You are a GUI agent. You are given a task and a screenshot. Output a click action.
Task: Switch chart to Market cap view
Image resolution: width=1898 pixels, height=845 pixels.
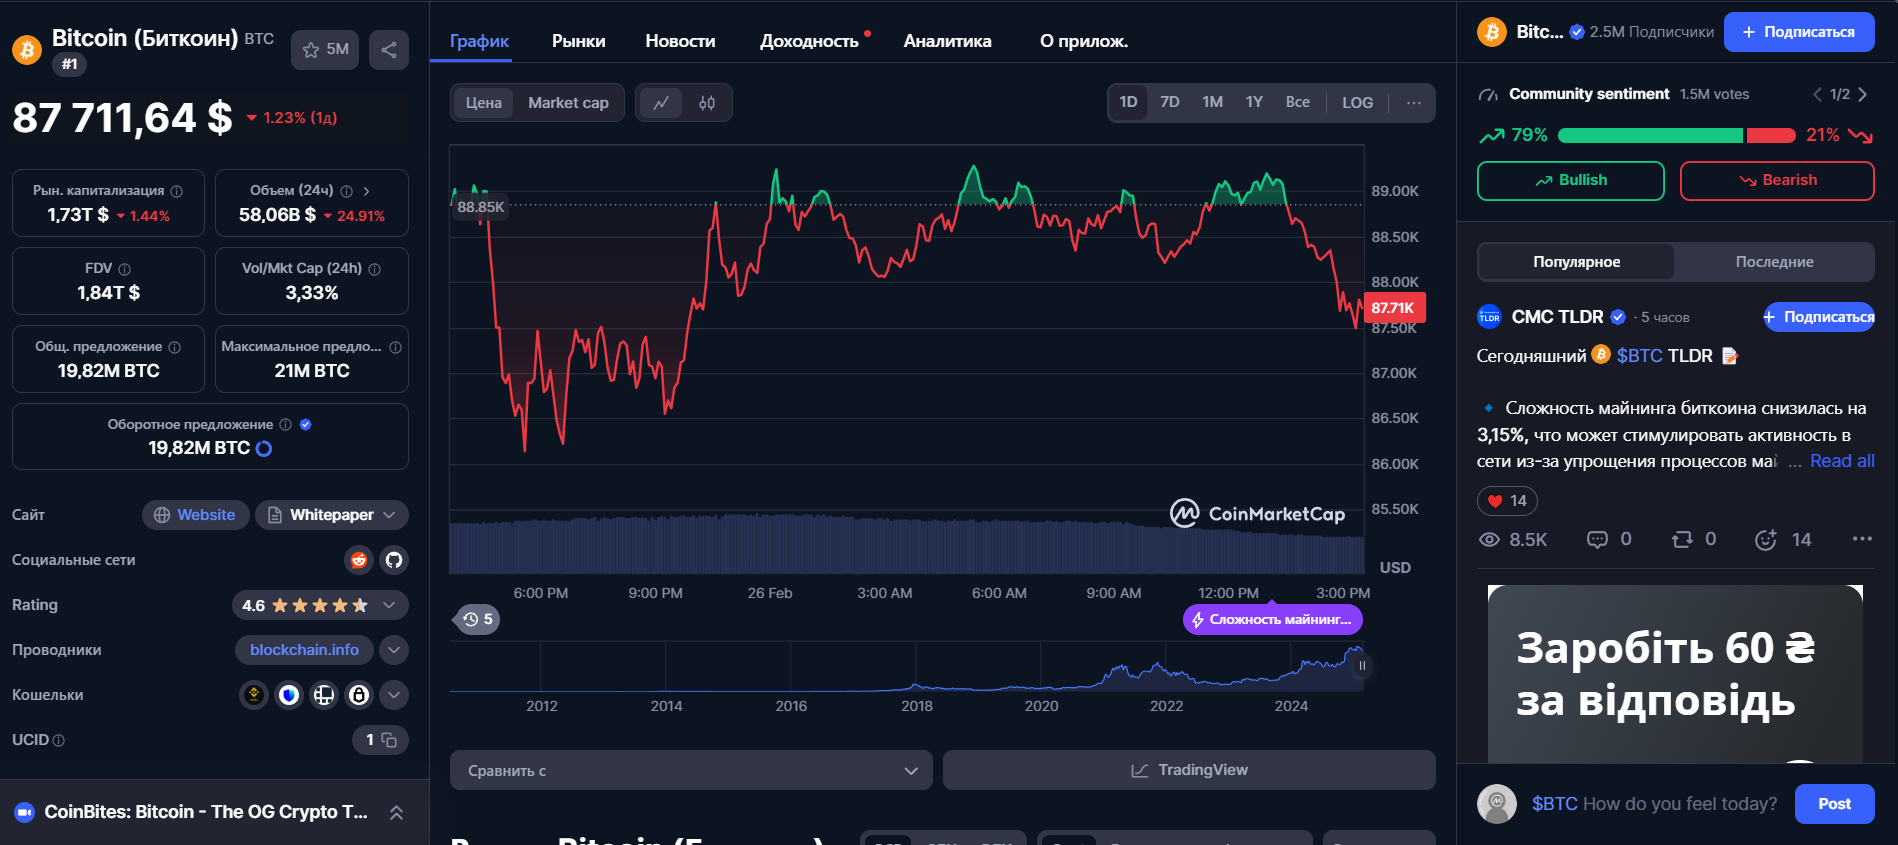(568, 103)
